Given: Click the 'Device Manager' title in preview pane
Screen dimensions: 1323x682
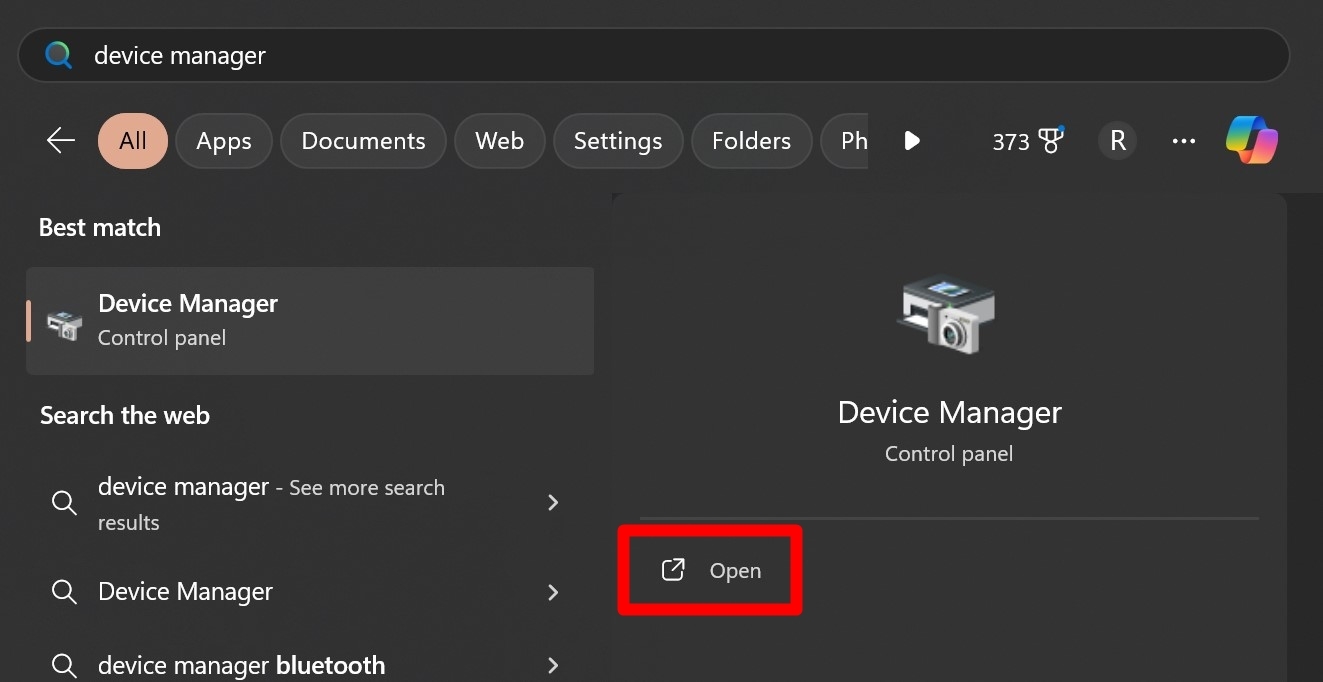Looking at the screenshot, I should click(x=949, y=412).
